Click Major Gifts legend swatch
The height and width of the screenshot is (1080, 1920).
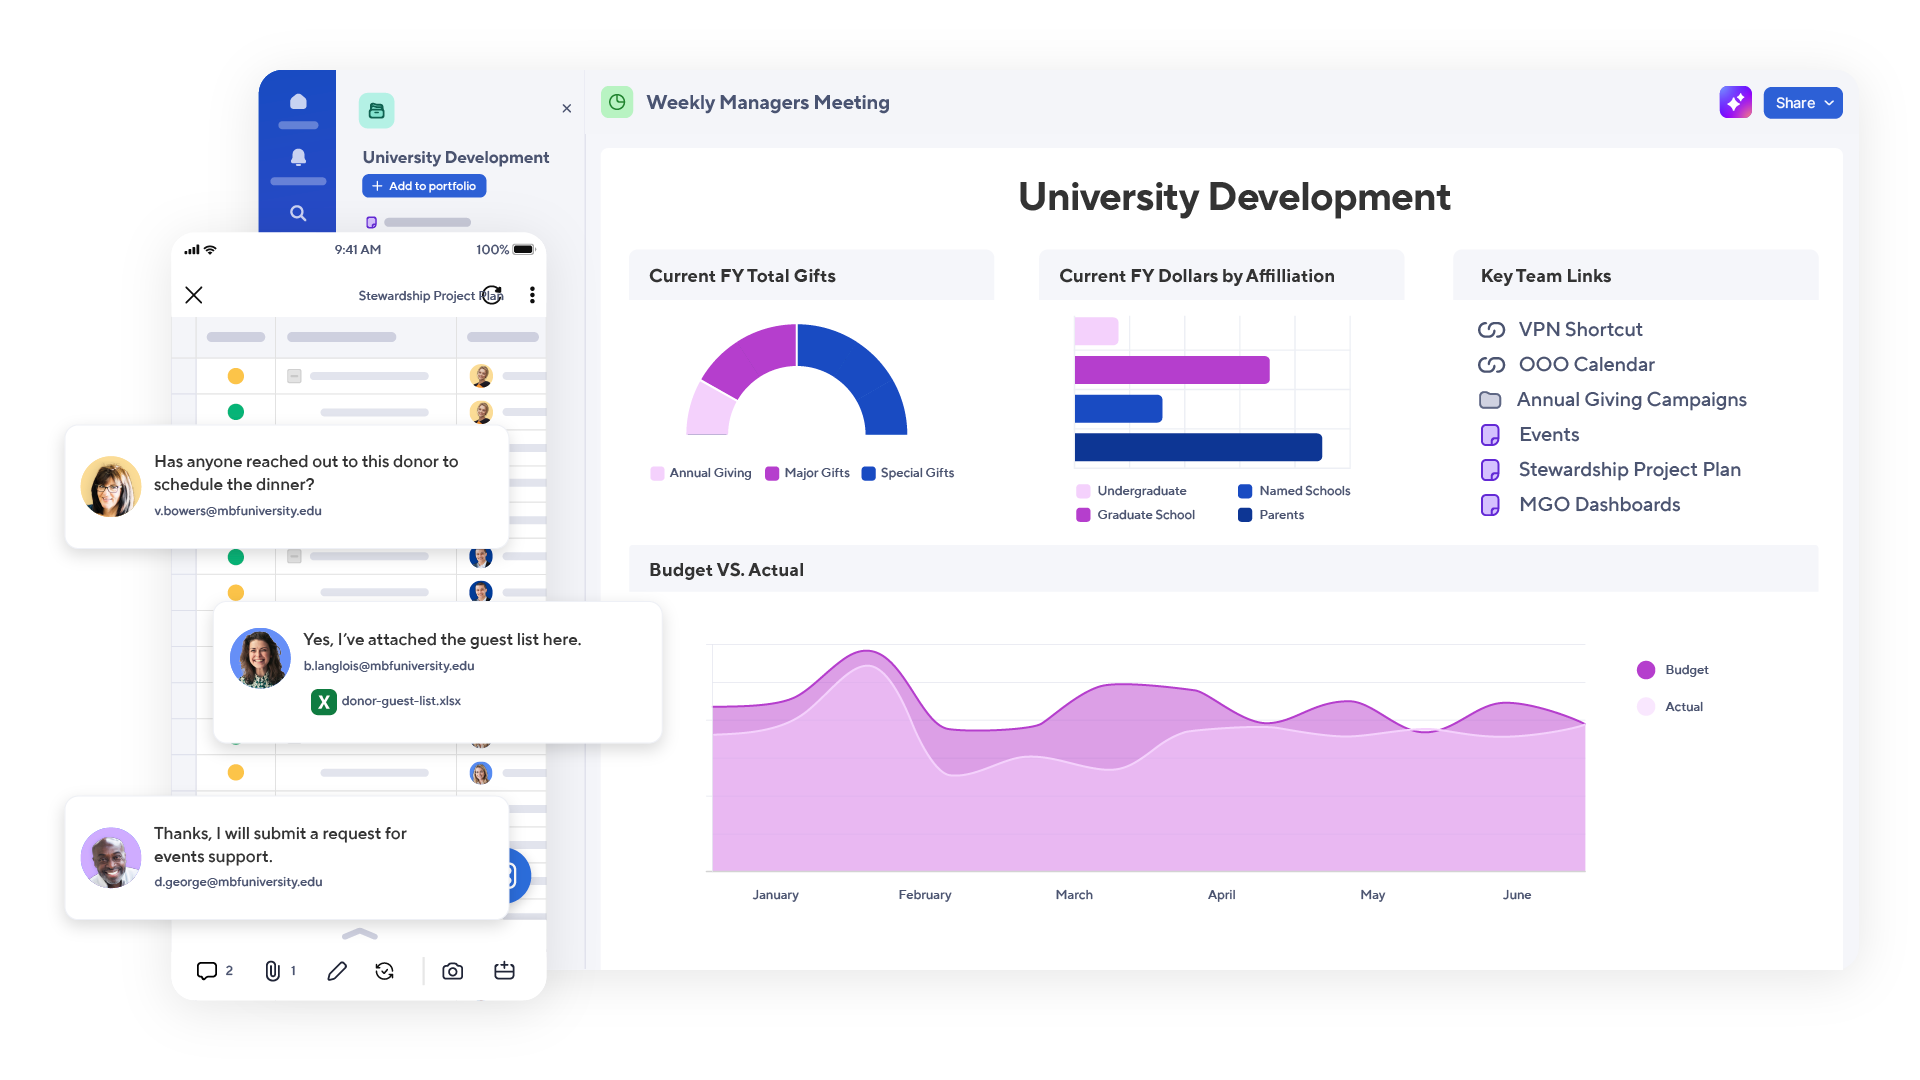point(772,474)
